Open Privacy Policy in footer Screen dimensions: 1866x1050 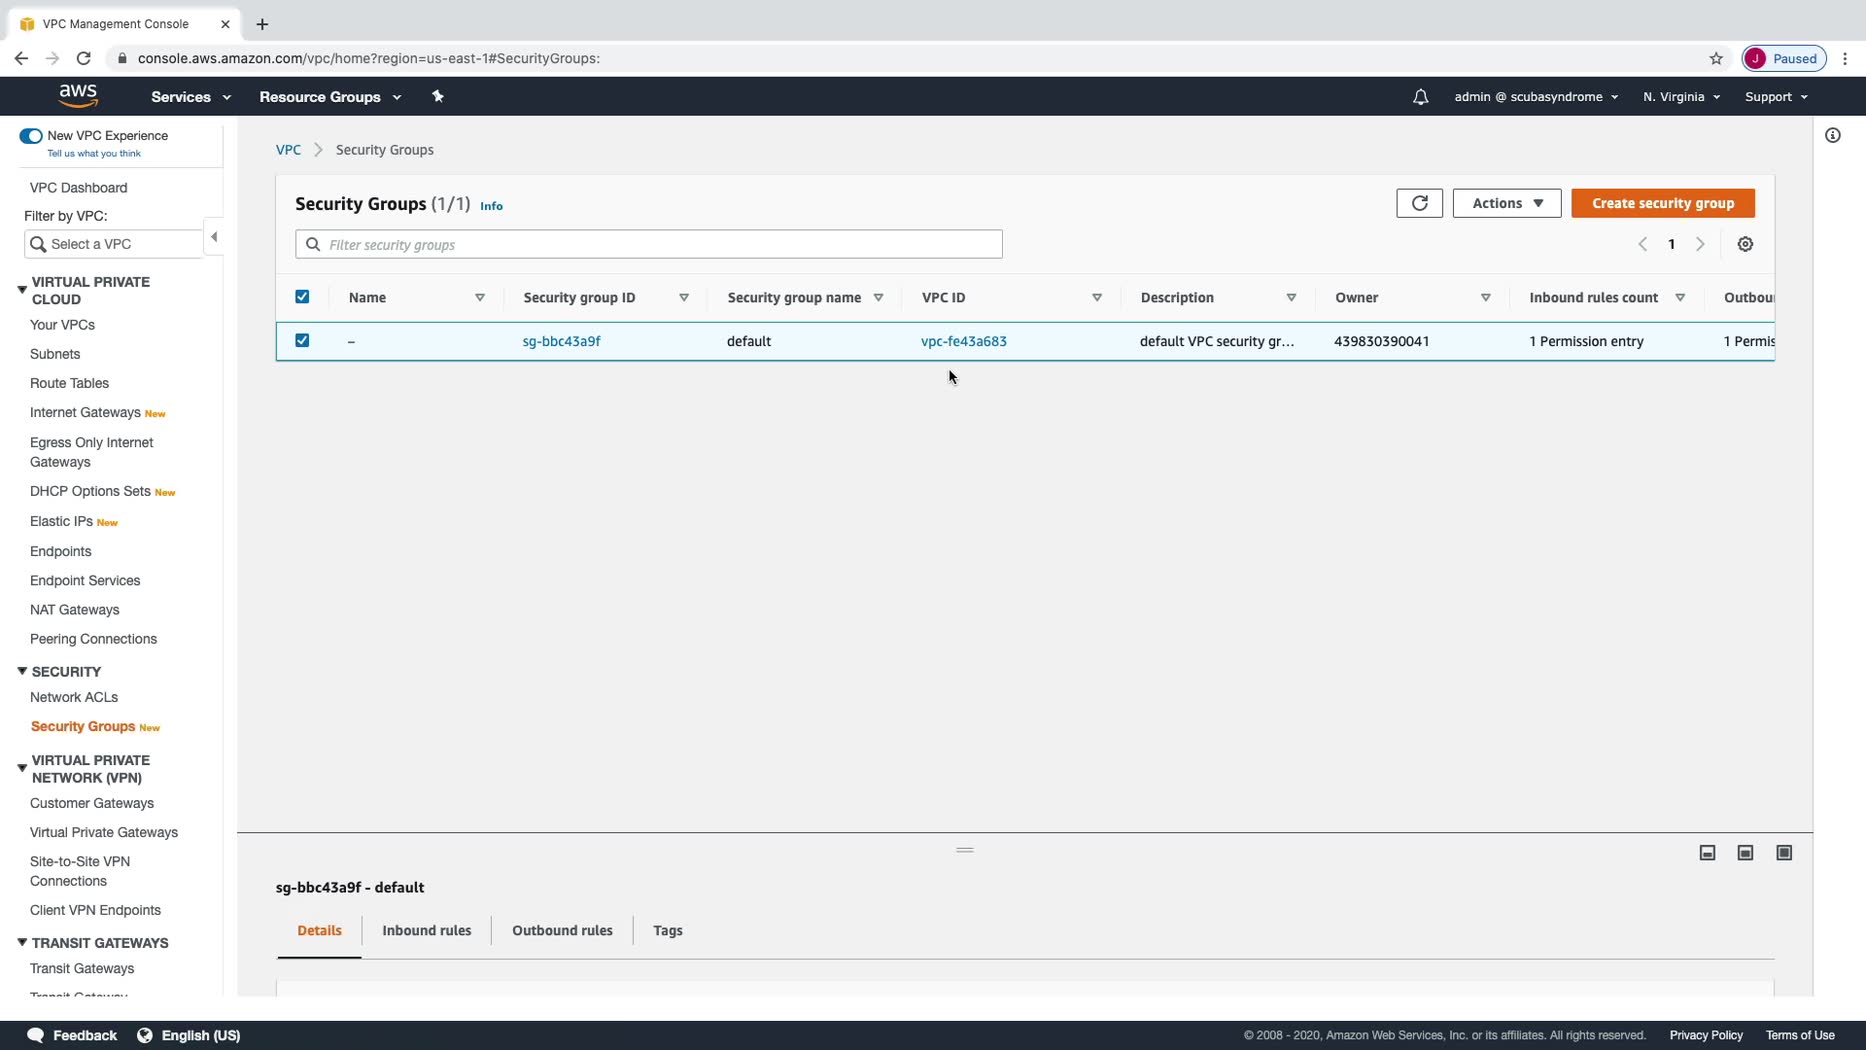[1706, 1035]
